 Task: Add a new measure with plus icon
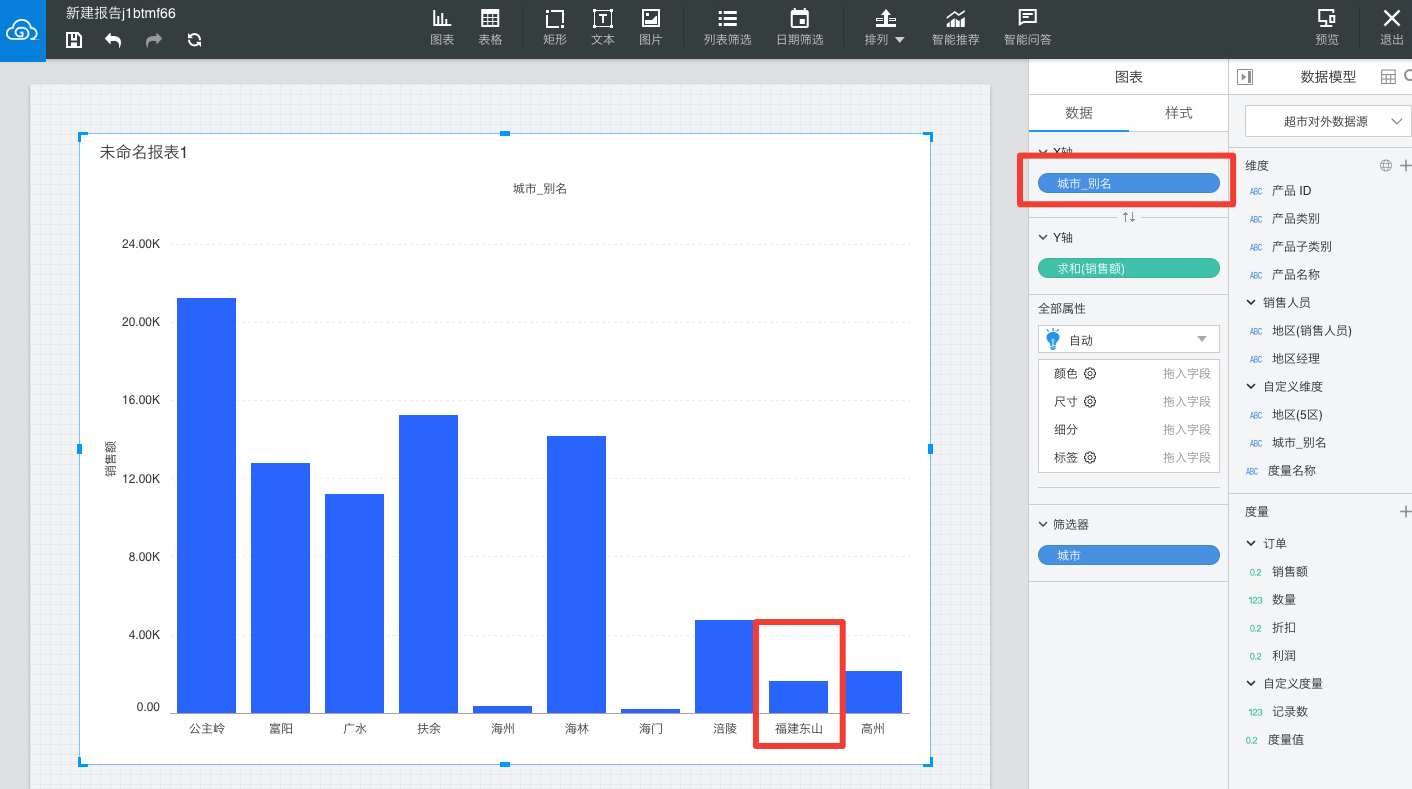[x=1405, y=511]
